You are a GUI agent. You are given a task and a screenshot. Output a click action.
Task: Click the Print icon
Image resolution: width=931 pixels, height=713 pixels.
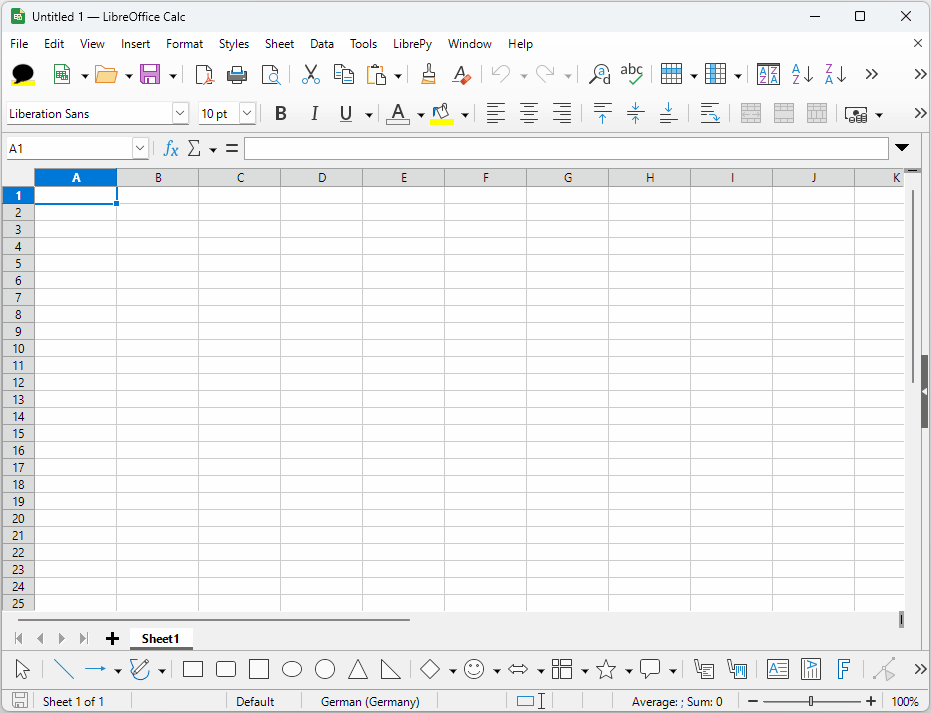click(x=237, y=75)
